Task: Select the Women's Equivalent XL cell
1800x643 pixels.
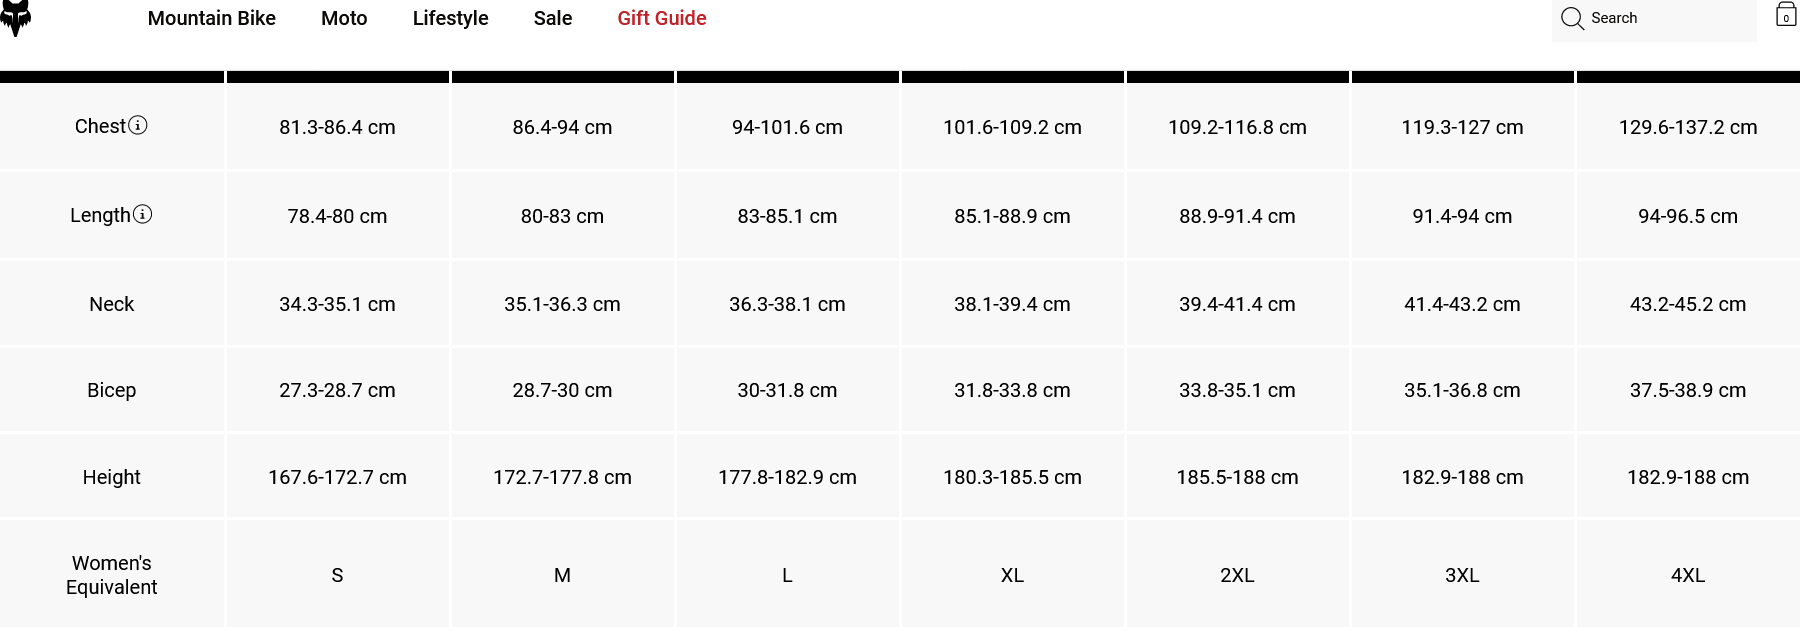Action: [x=1012, y=575]
